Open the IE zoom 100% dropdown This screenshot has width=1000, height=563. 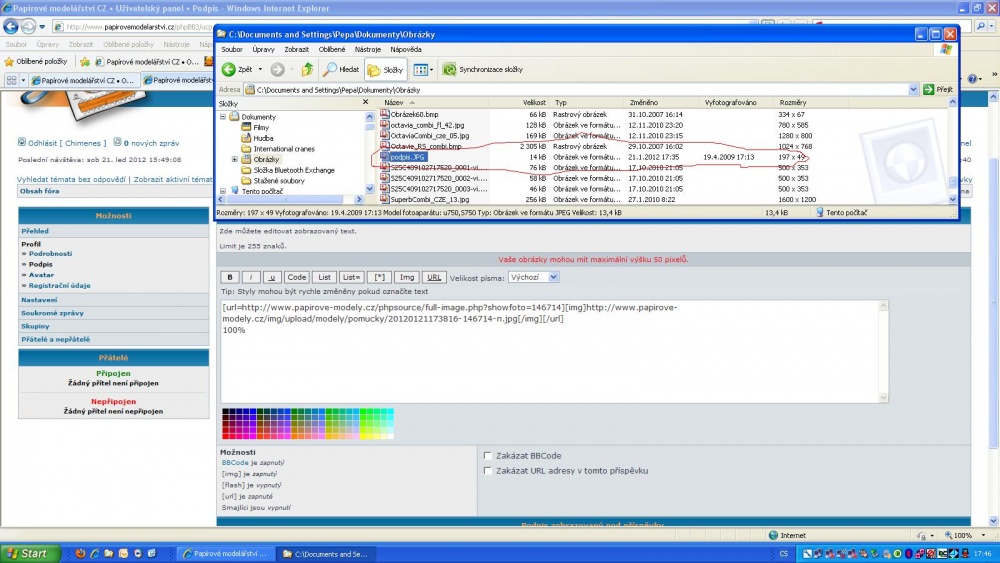[983, 536]
